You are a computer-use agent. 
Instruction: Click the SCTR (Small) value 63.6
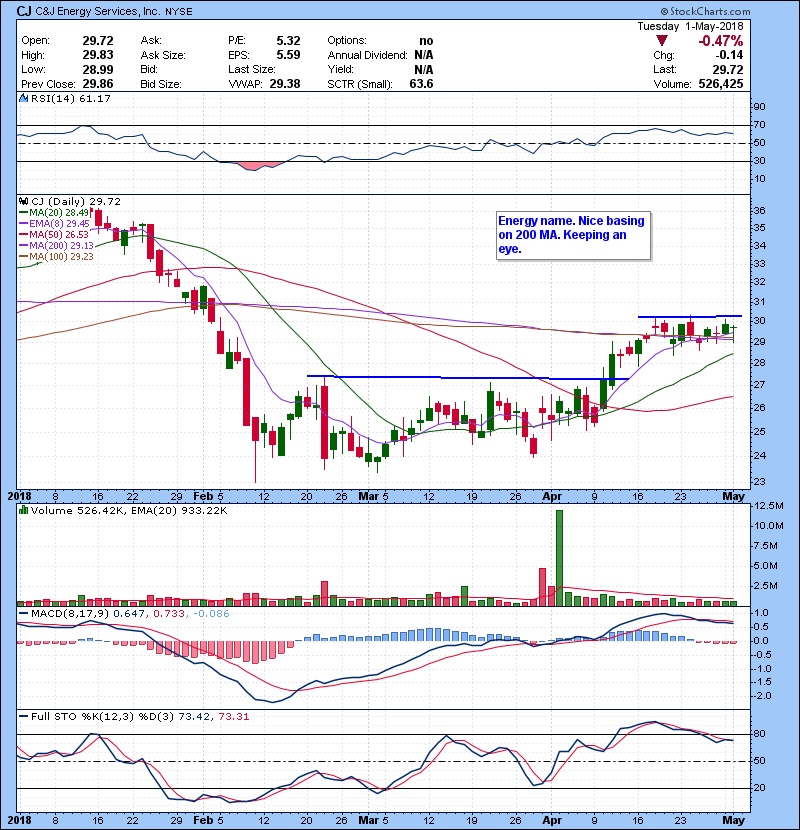(x=421, y=84)
